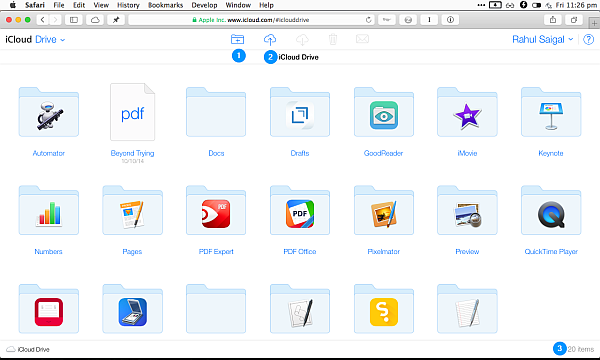Open the Bookmarks menu

point(165,5)
